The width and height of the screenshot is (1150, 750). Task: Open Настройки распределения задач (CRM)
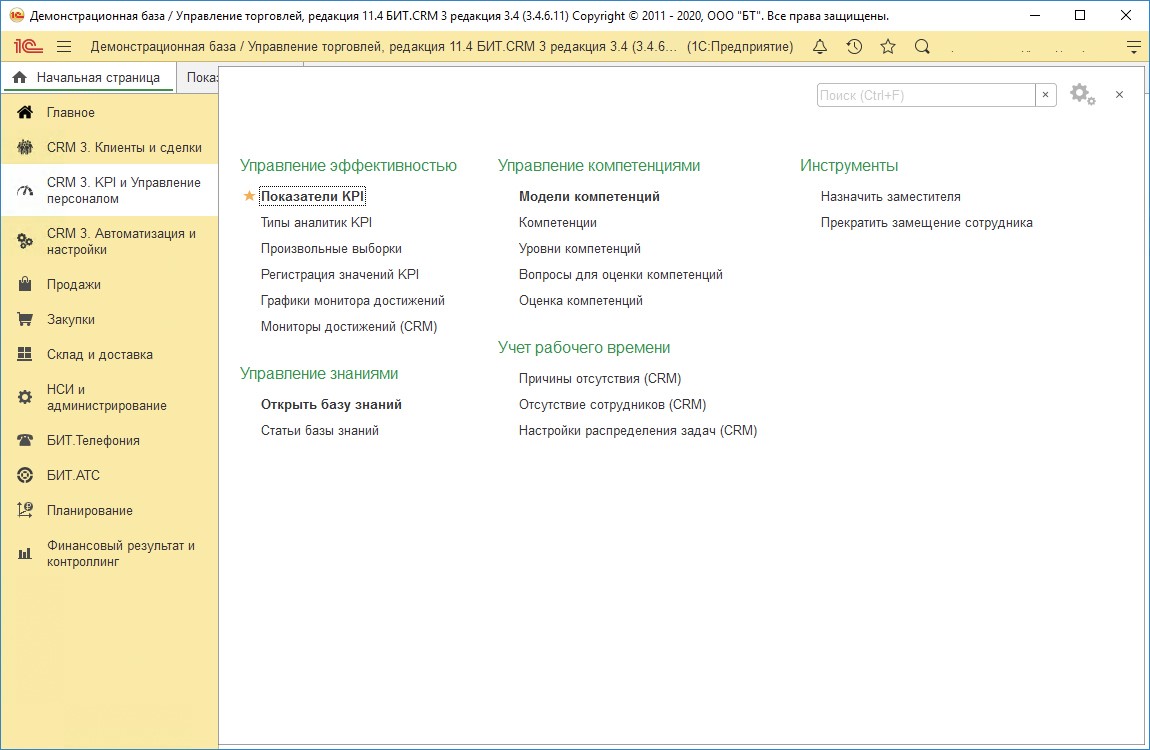638,431
